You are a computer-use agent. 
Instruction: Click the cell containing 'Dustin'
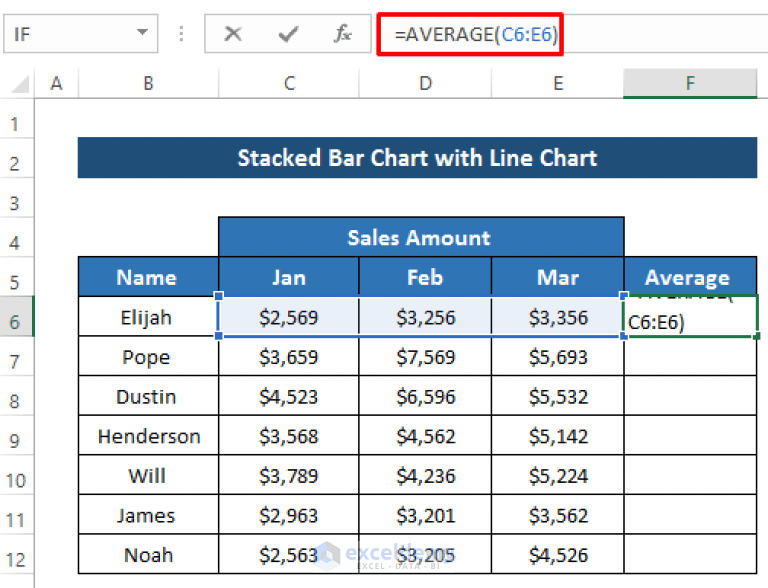click(148, 396)
